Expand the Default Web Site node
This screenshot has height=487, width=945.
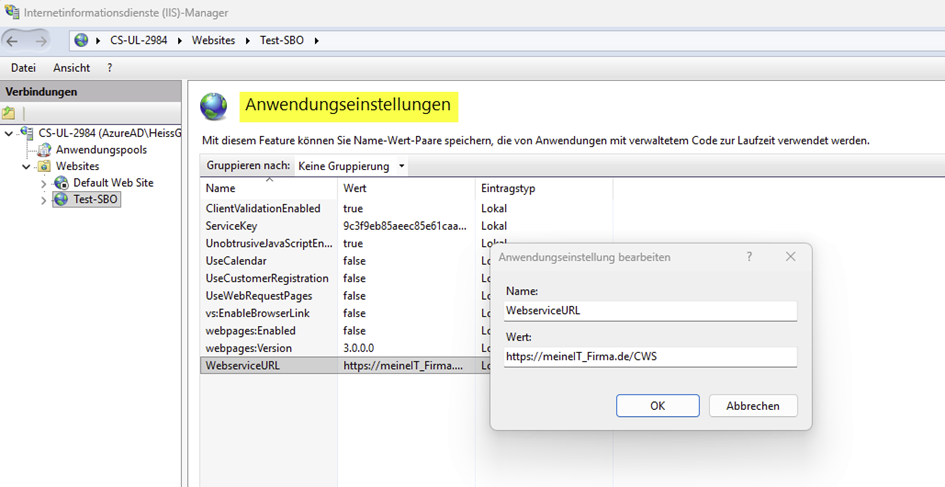click(43, 184)
